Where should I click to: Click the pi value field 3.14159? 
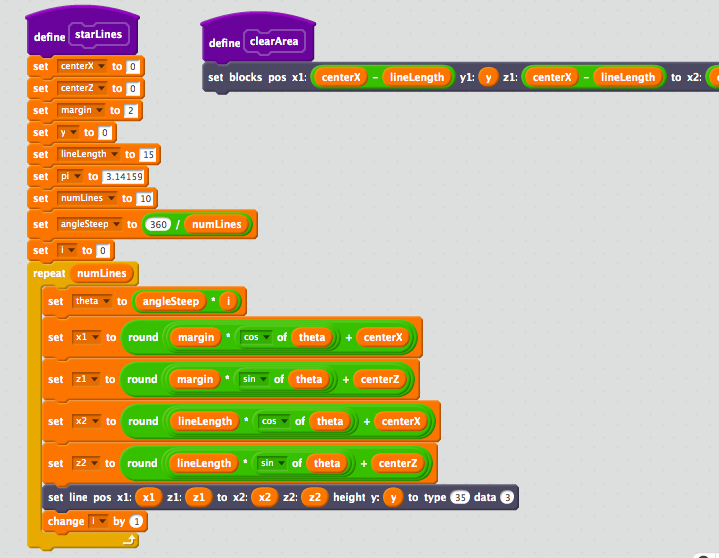pyautogui.click(x=124, y=177)
